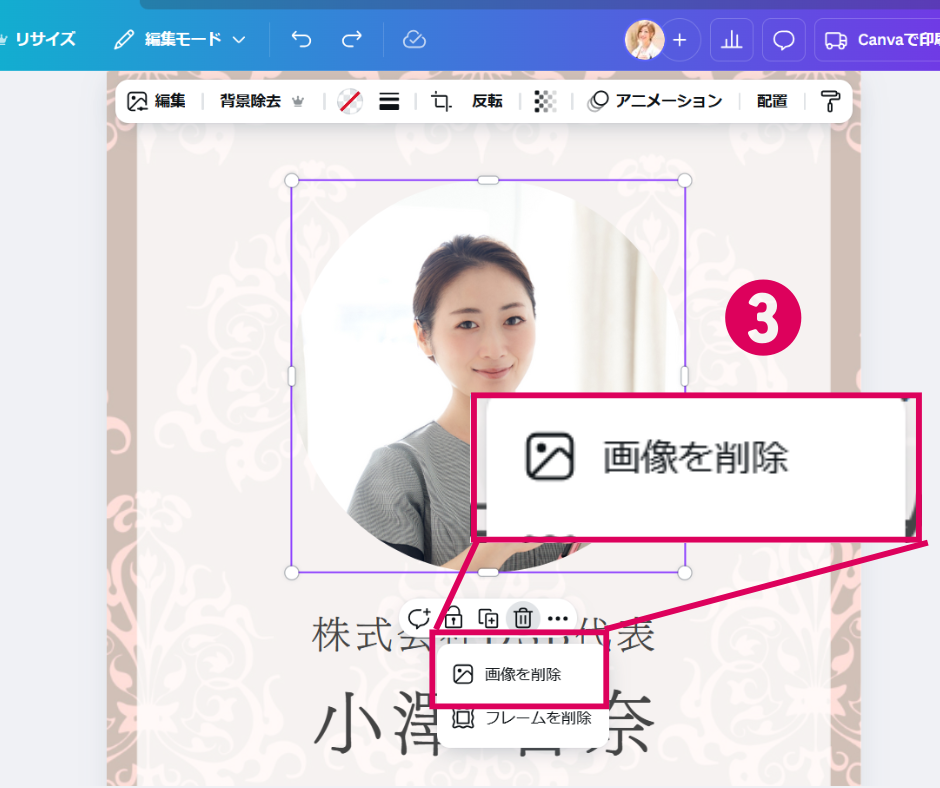940x788 pixels.
Task: Click the add collaborator plus button
Action: pos(680,40)
